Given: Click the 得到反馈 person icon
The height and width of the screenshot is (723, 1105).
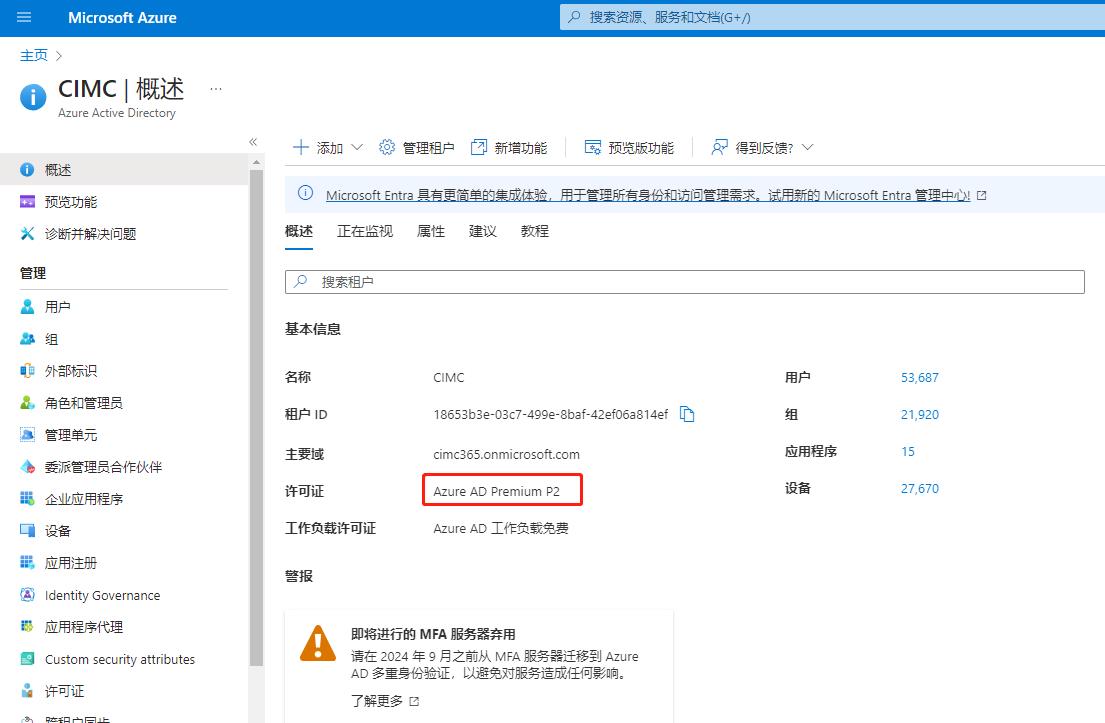Looking at the screenshot, I should tap(719, 147).
